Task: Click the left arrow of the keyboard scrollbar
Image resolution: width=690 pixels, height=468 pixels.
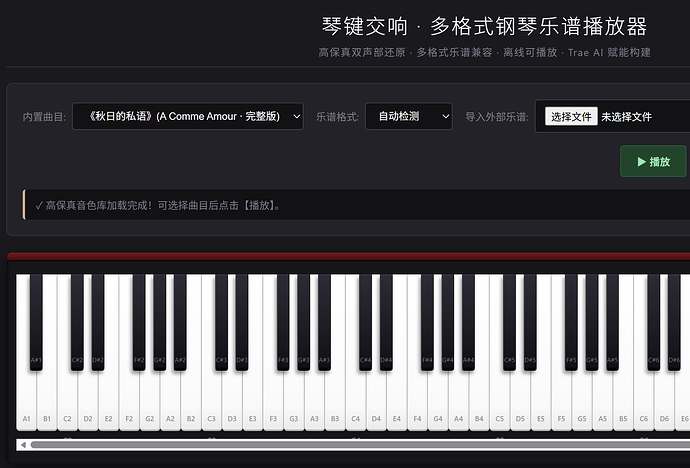Action: pos(23,445)
